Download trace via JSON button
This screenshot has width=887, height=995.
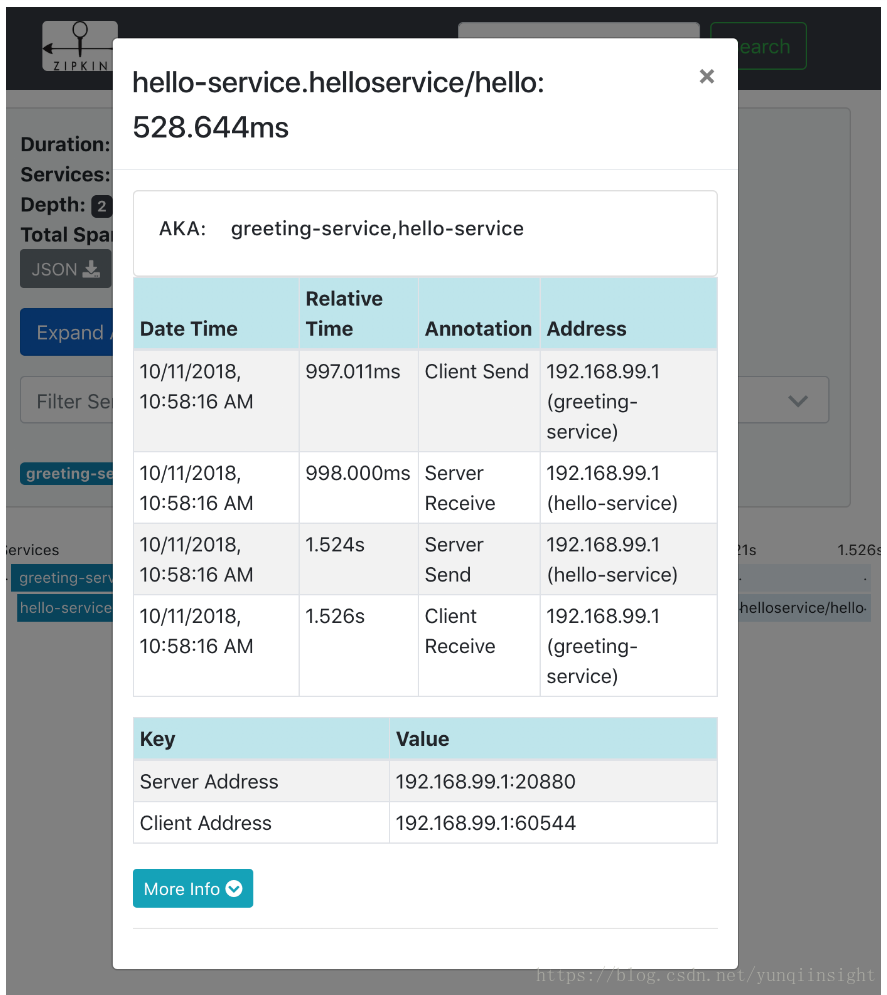pos(66,269)
